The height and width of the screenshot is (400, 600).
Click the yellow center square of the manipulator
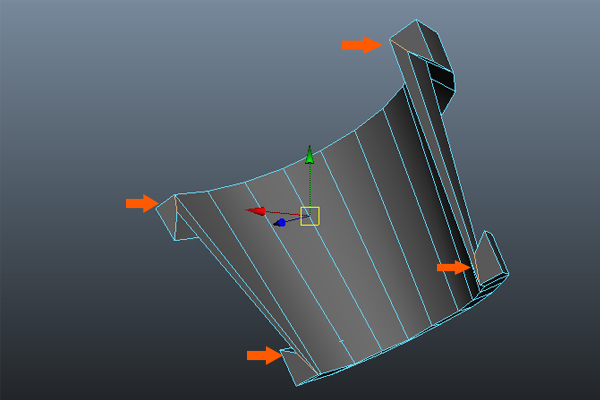[x=310, y=216]
